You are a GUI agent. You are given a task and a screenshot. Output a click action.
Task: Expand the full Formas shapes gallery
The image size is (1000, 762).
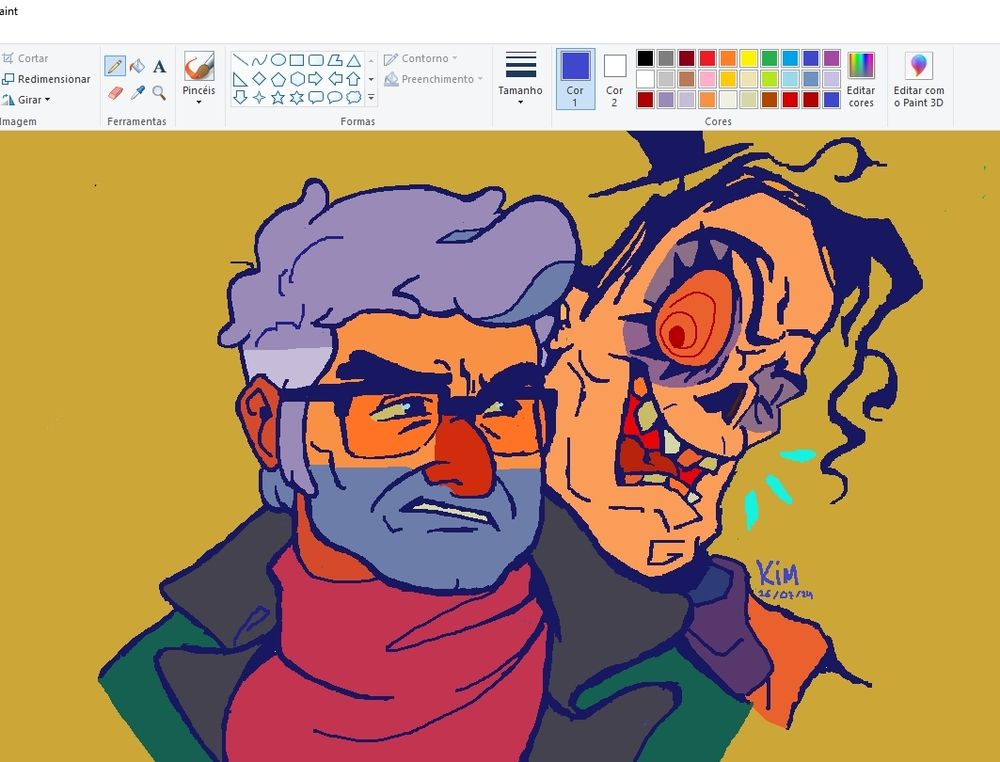point(371,98)
